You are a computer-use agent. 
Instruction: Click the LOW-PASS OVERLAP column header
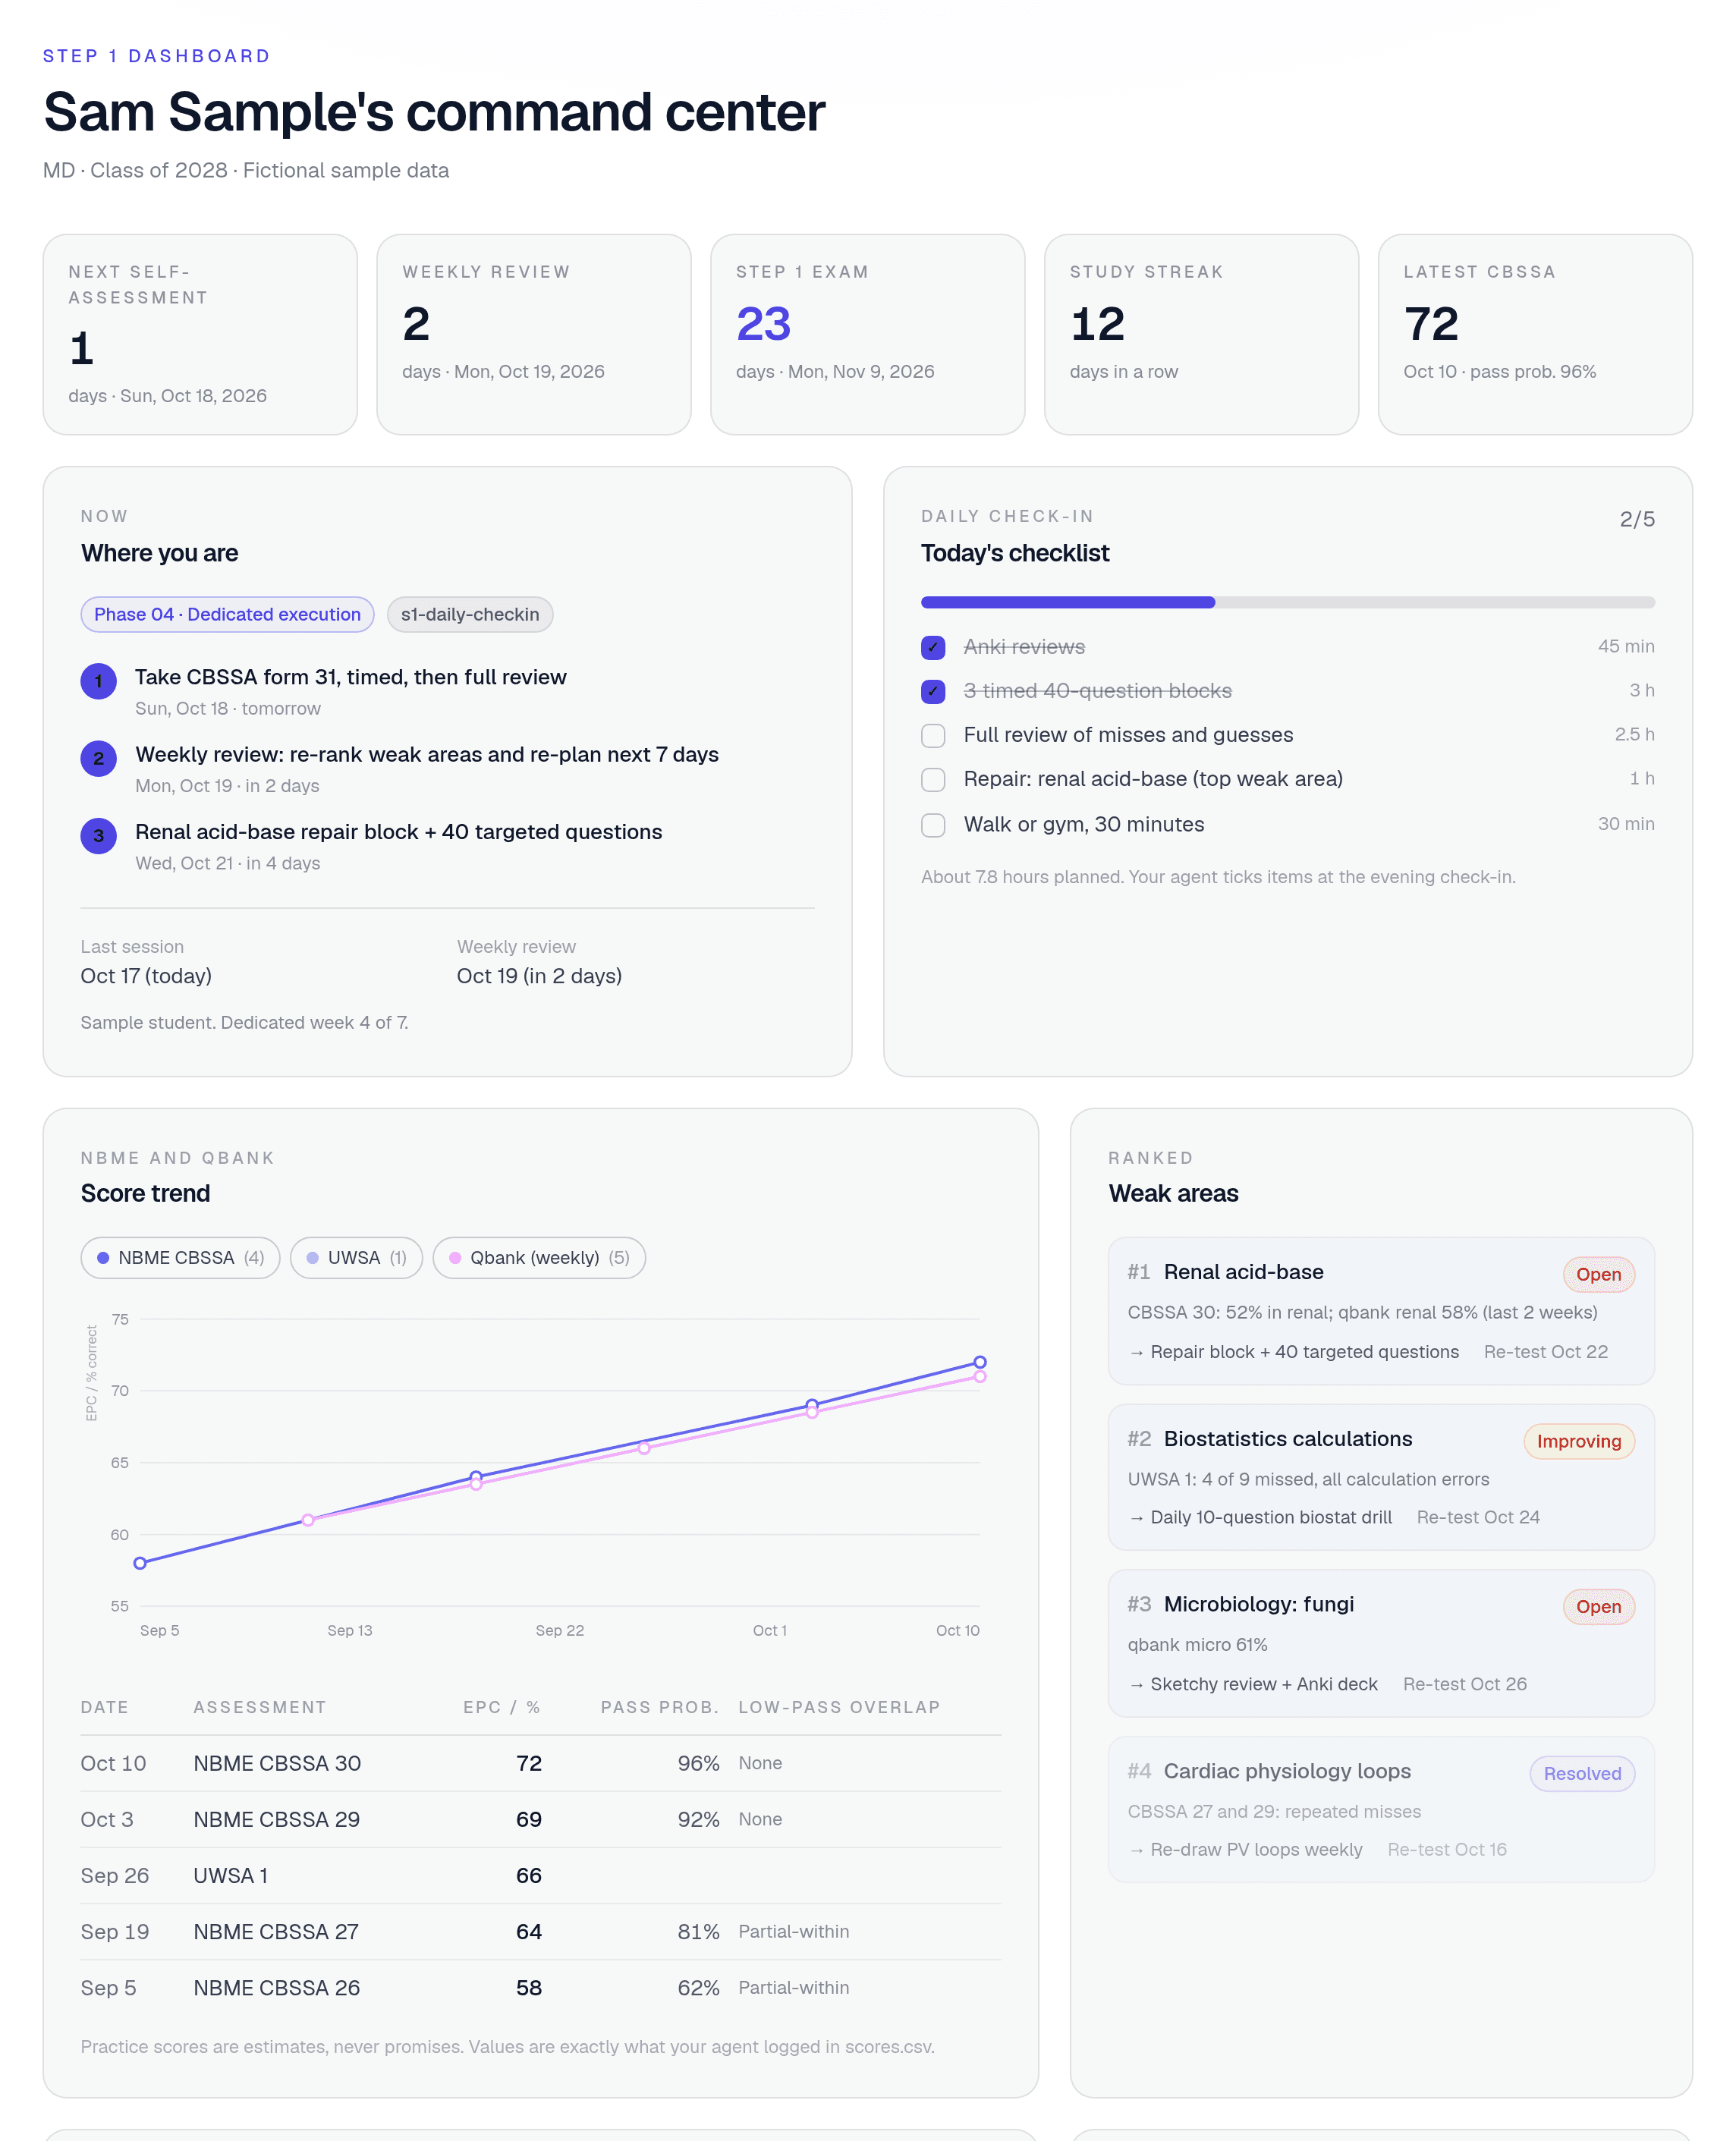pos(839,1707)
